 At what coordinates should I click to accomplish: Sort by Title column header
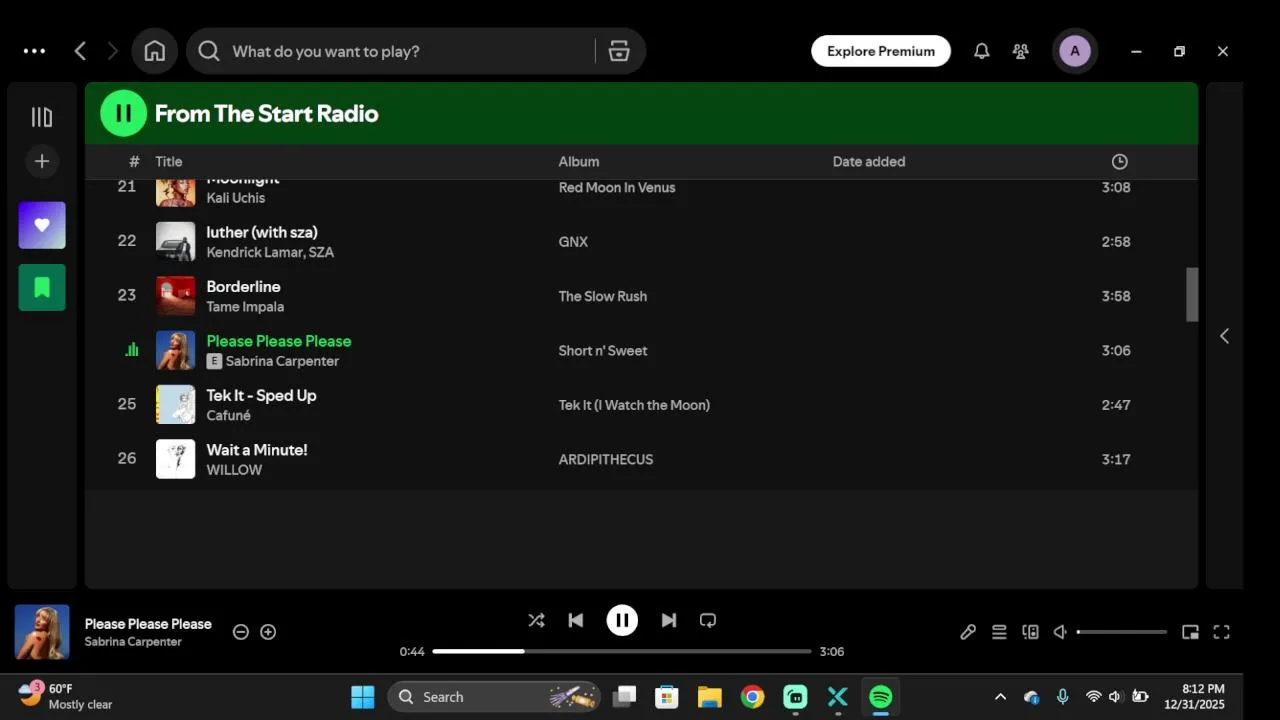click(x=169, y=161)
